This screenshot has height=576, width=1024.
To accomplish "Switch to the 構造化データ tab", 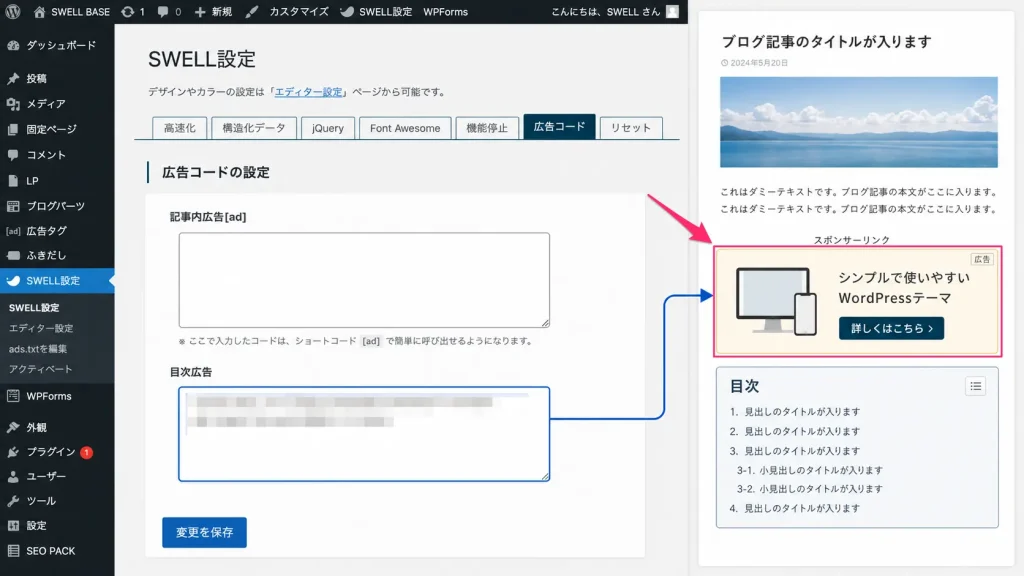I will (254, 128).
